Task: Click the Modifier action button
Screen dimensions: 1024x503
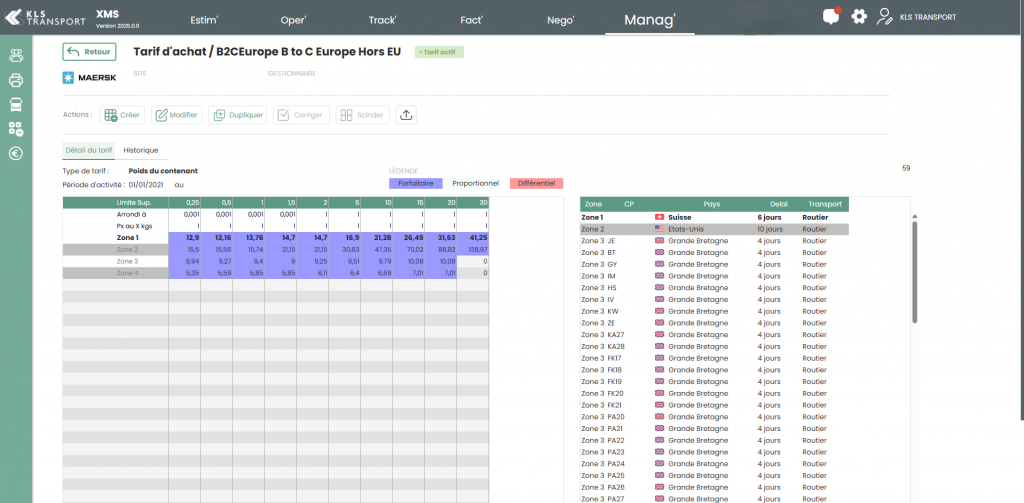Action: (177, 115)
